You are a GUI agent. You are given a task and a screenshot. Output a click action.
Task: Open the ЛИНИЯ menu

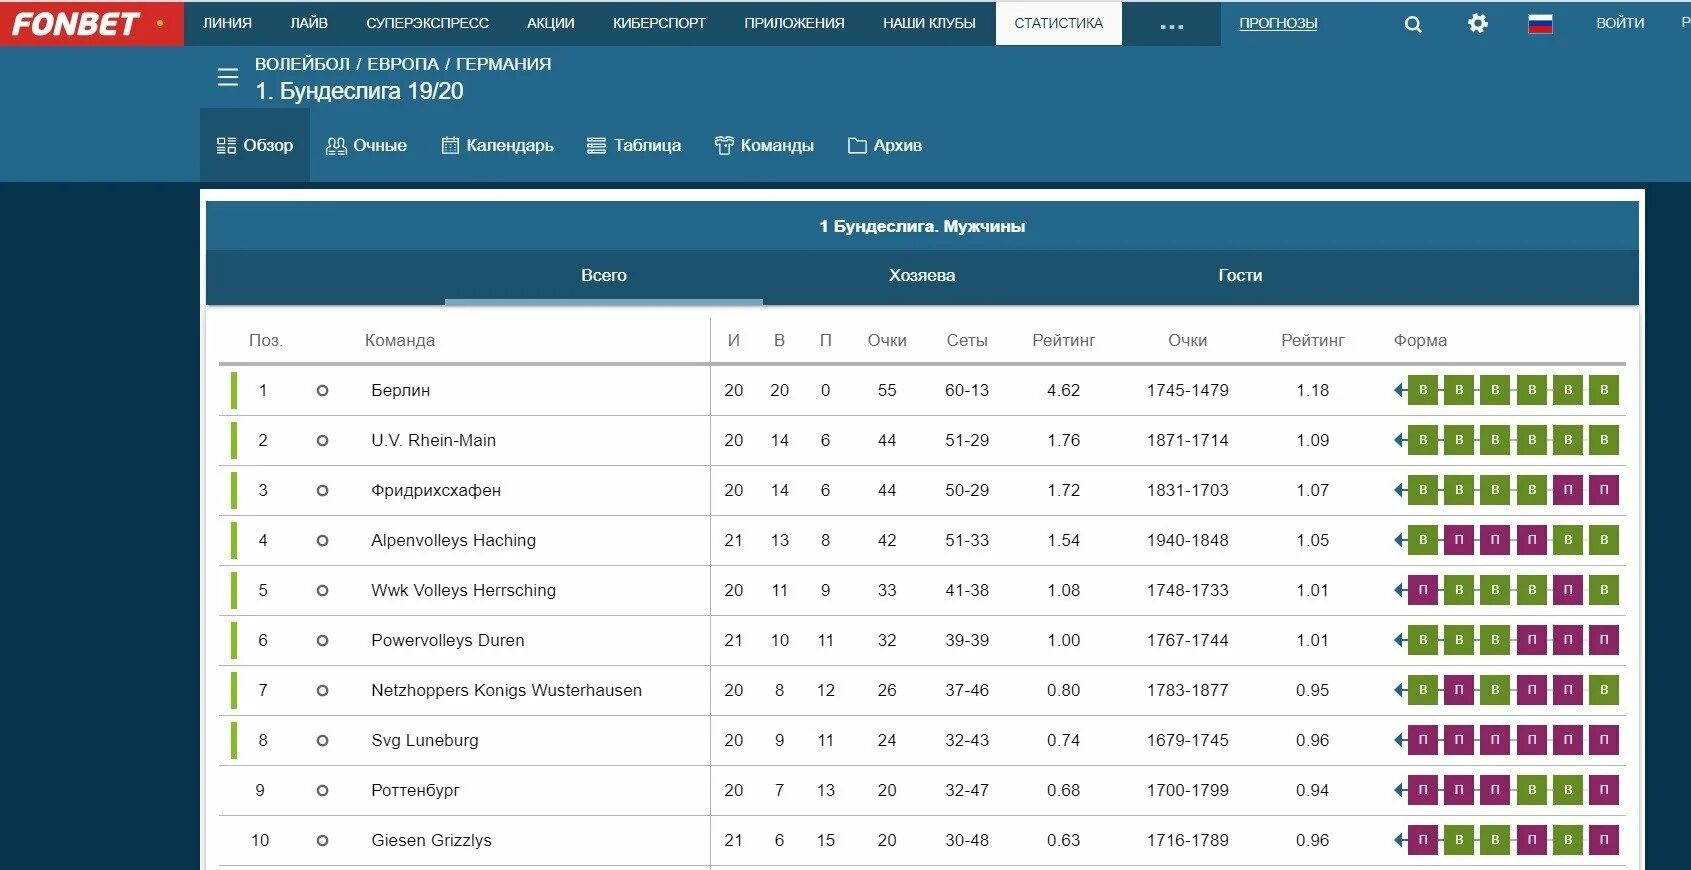coord(227,23)
